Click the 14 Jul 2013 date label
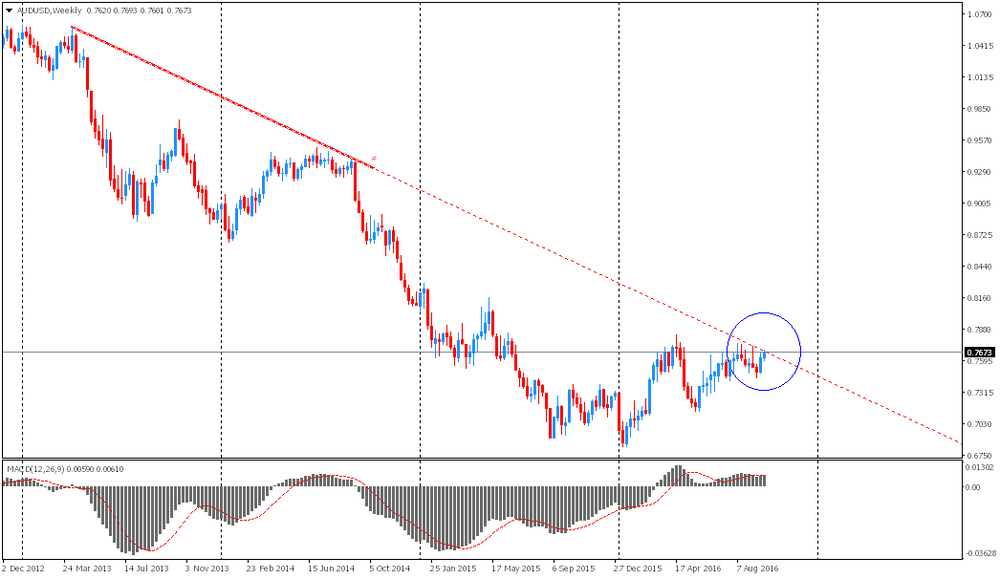This screenshot has width=1000, height=579. pyautogui.click(x=146, y=568)
